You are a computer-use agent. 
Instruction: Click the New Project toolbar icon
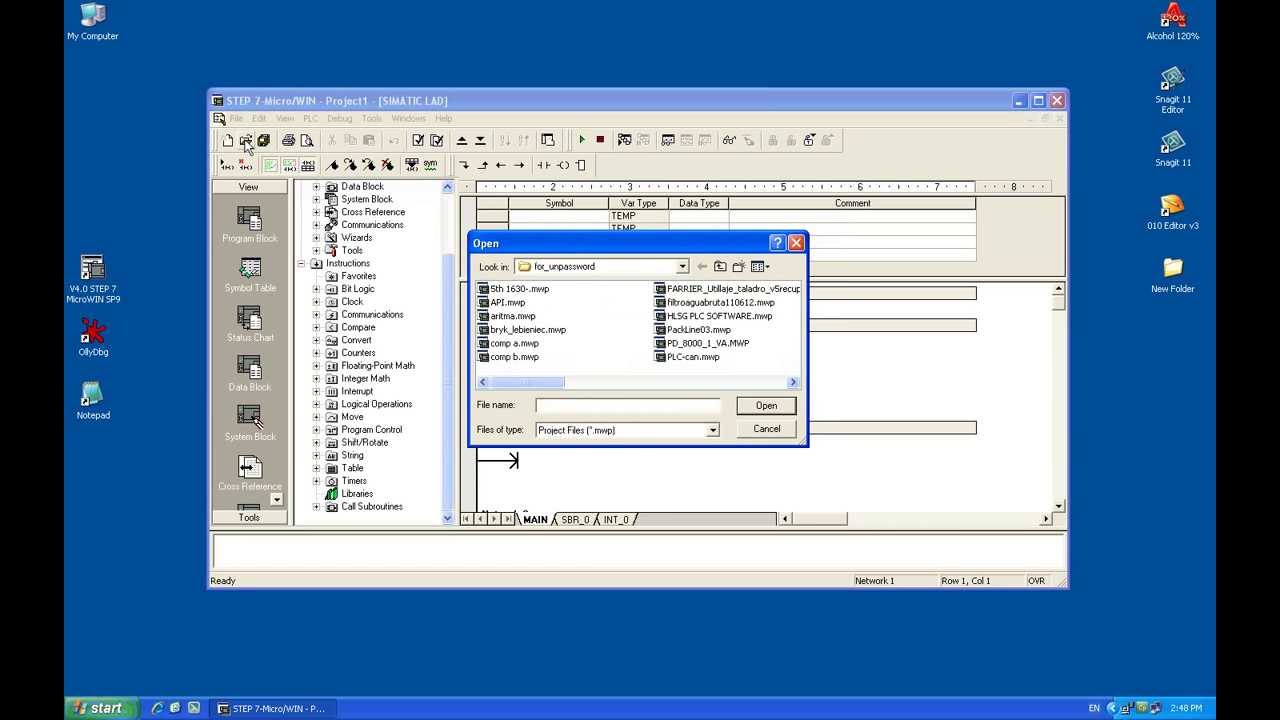click(228, 140)
